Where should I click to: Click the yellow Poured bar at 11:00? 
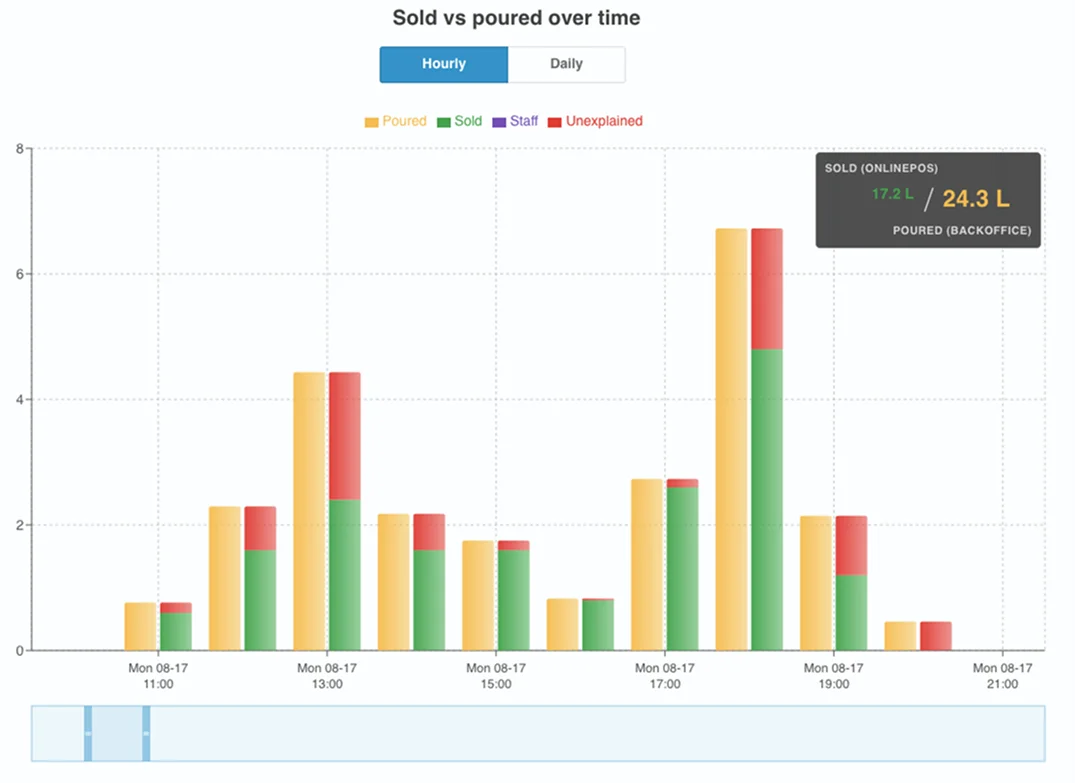[141, 627]
